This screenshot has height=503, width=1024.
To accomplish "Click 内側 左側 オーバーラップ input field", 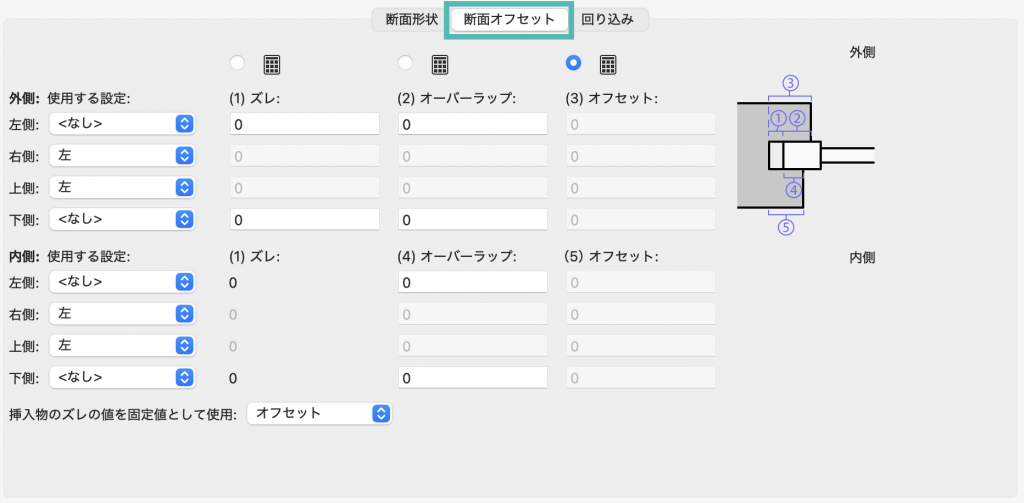I will tap(473, 282).
